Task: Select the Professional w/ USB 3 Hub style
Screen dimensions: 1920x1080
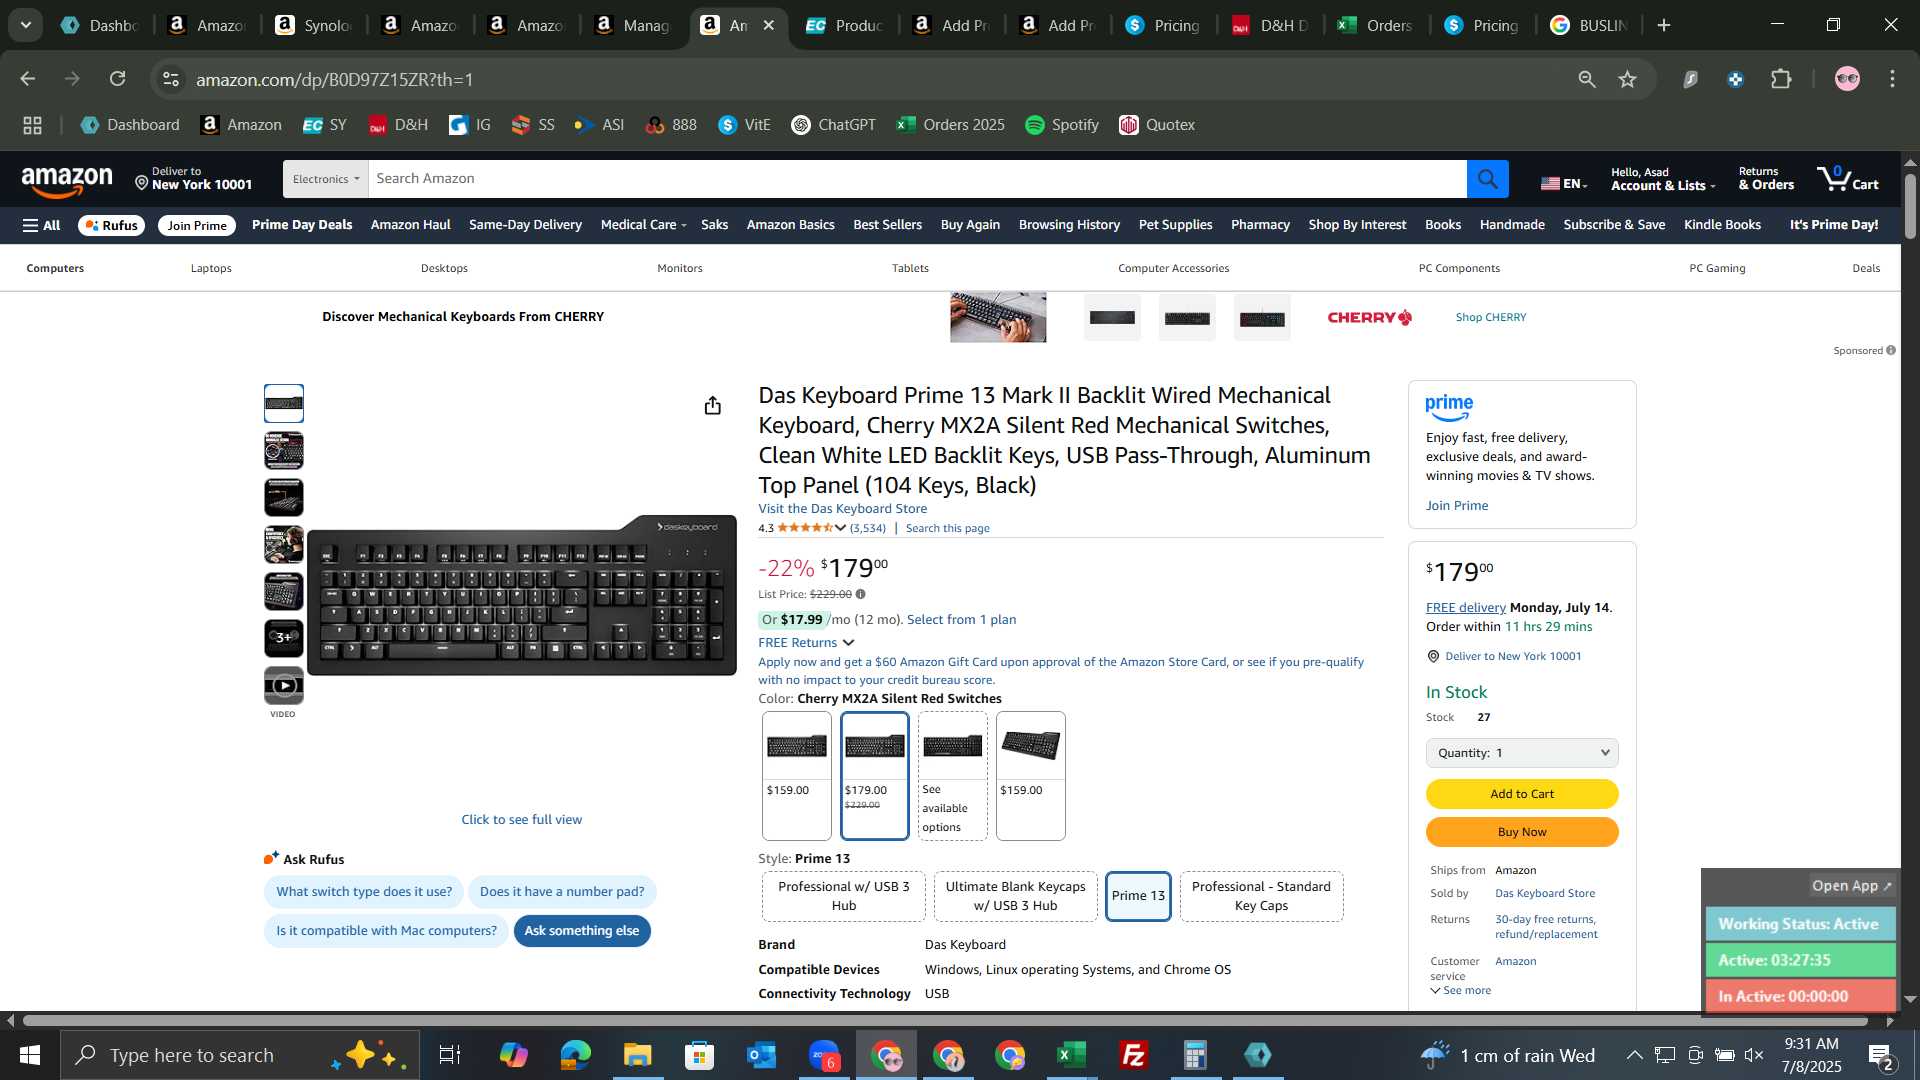Action: (x=843, y=896)
